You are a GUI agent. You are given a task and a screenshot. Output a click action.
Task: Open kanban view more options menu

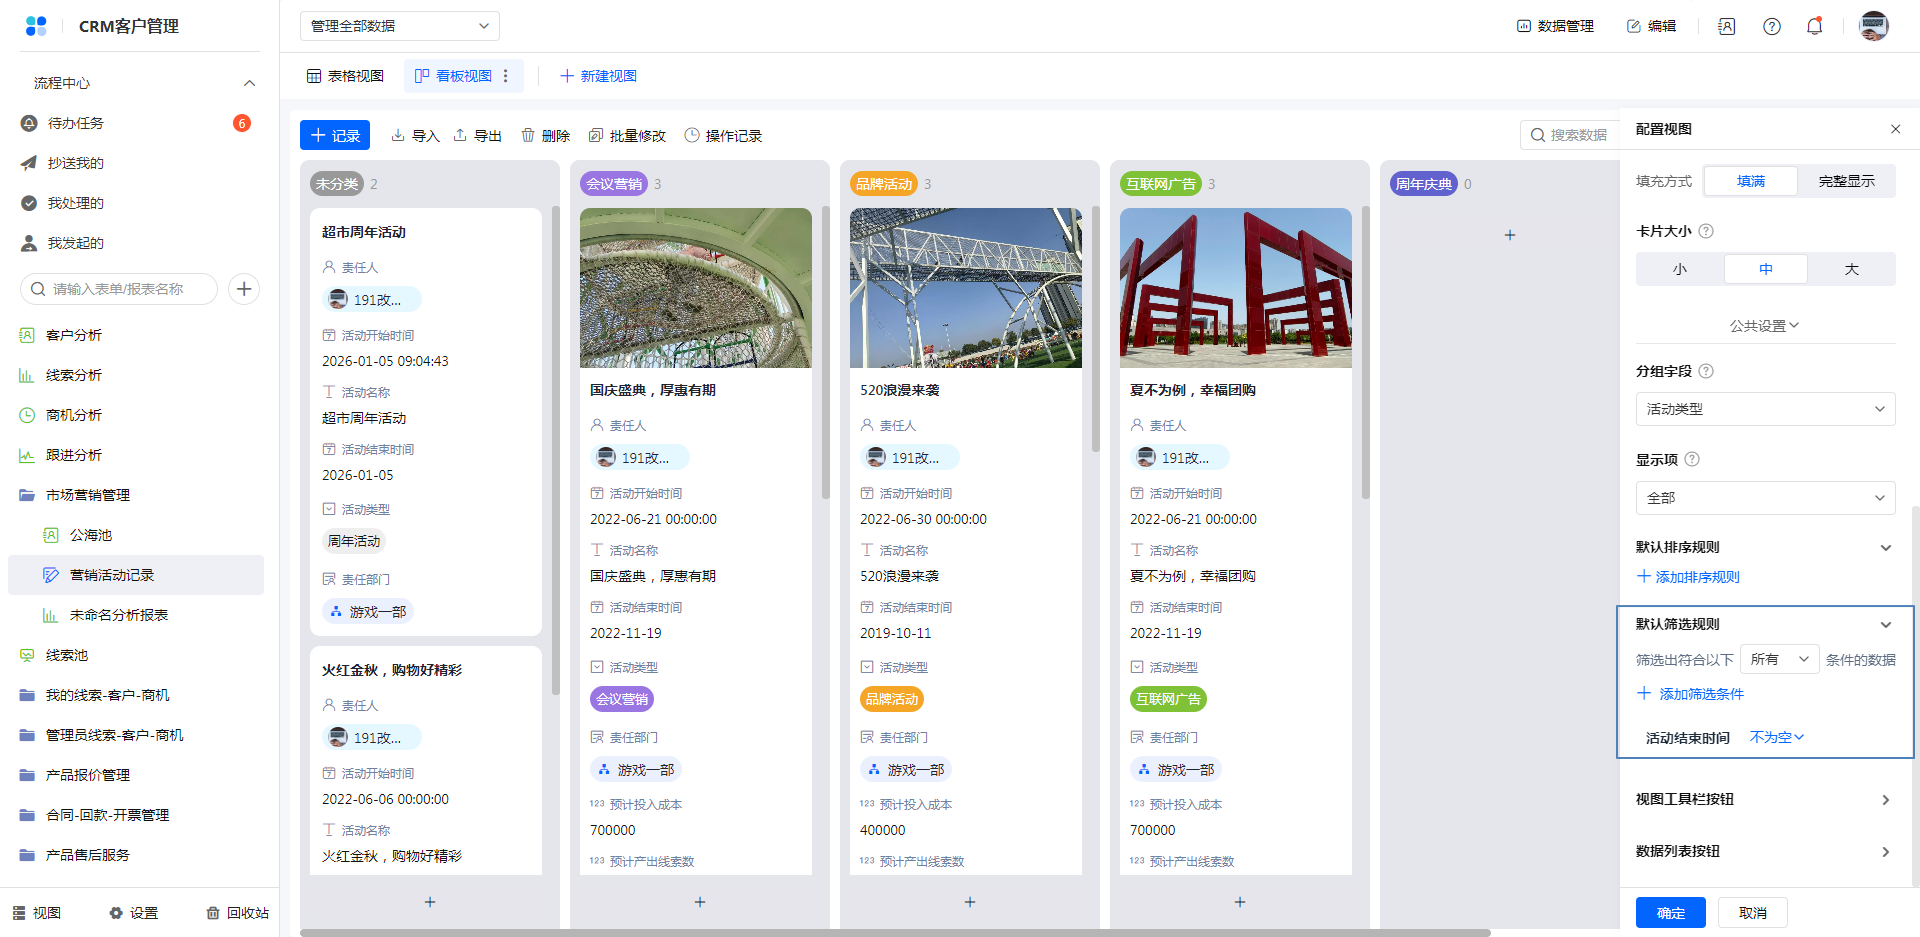(506, 76)
